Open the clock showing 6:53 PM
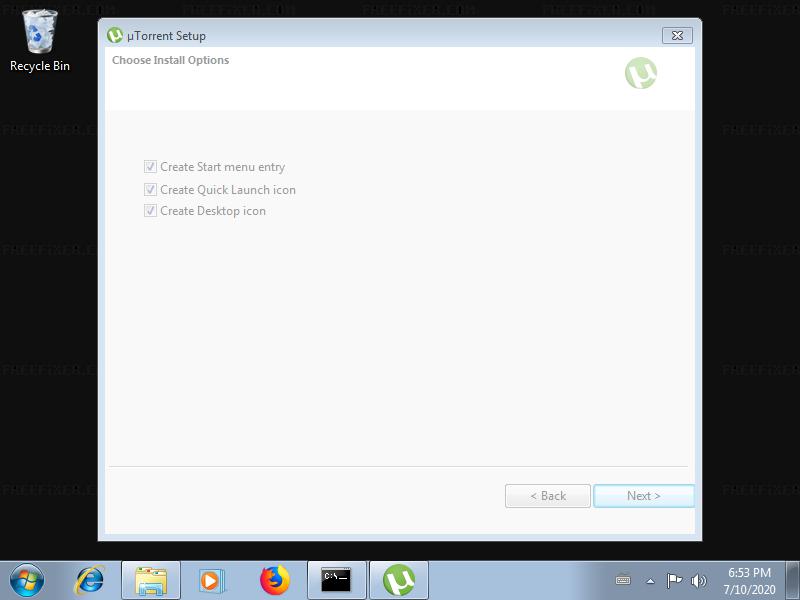Viewport: 800px width, 600px height. (749, 581)
